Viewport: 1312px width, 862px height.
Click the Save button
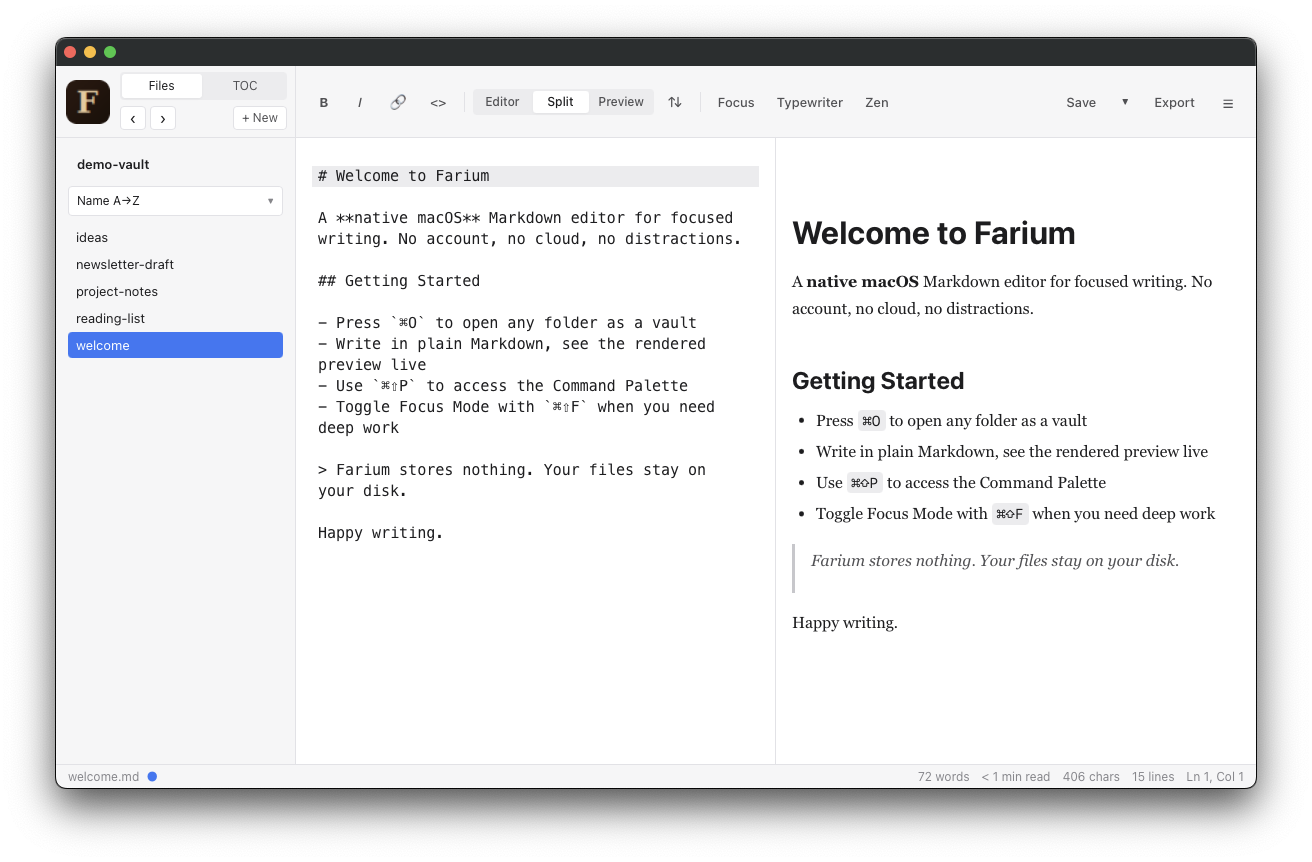[x=1081, y=102]
